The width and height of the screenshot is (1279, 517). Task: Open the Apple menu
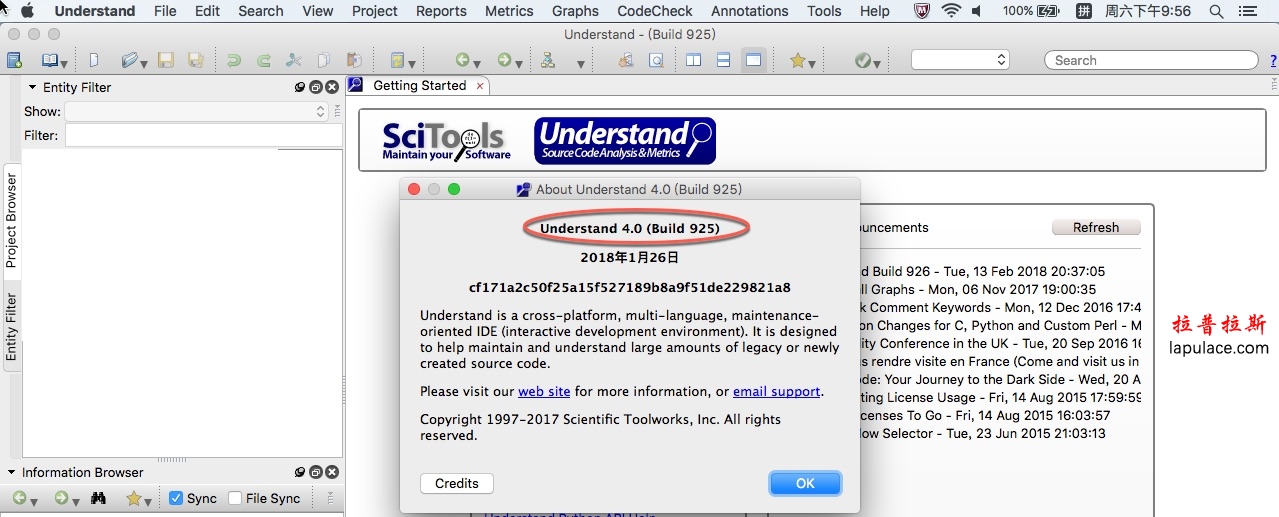27,11
